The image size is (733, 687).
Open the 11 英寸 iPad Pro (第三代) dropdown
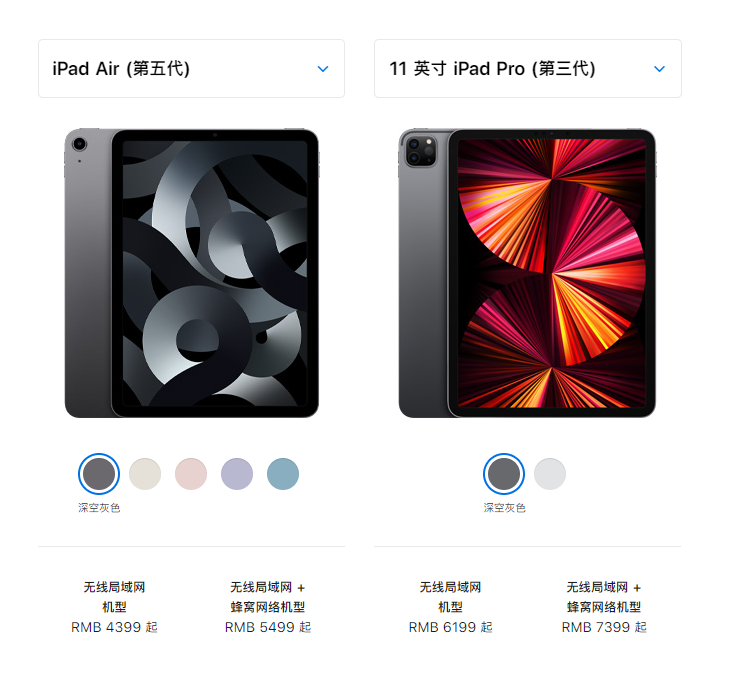(528, 69)
